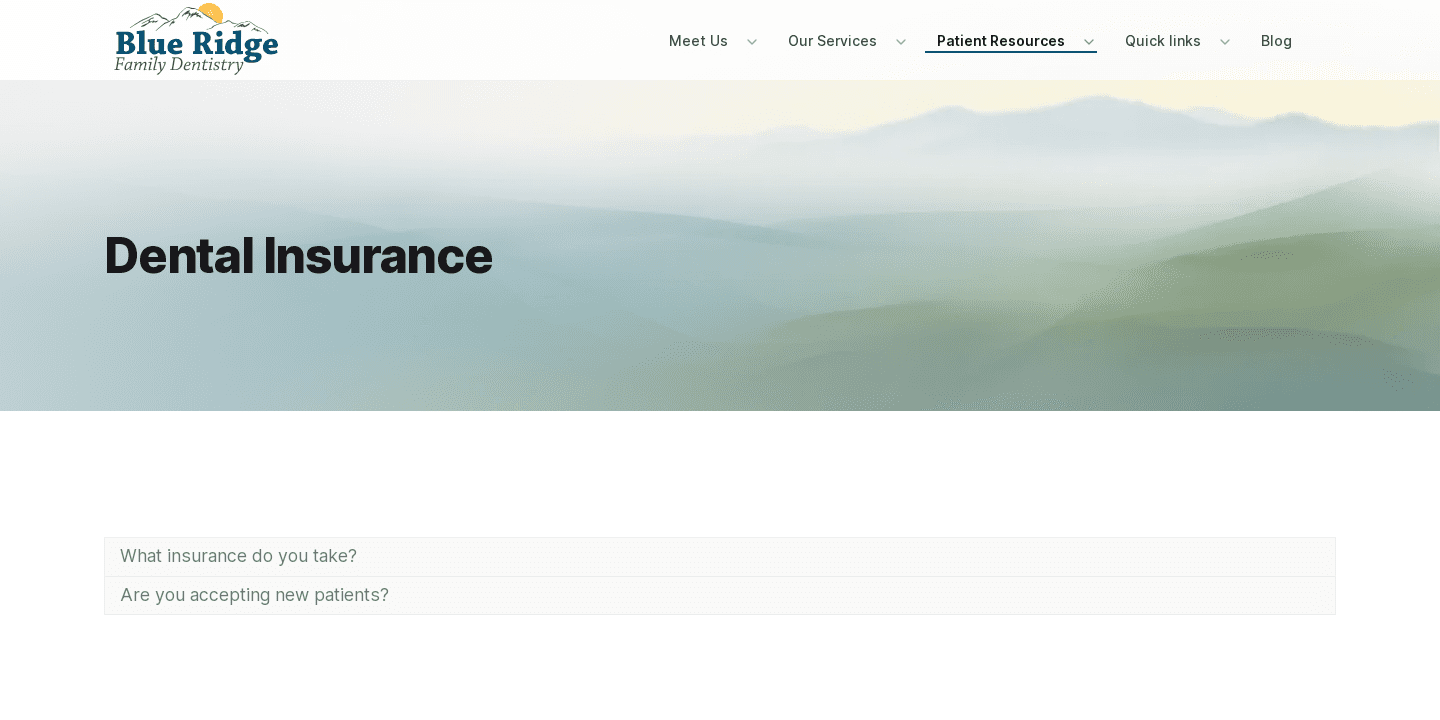Expand 'Are you accepting new patients?' question
This screenshot has height=720, width=1440.
(x=720, y=596)
